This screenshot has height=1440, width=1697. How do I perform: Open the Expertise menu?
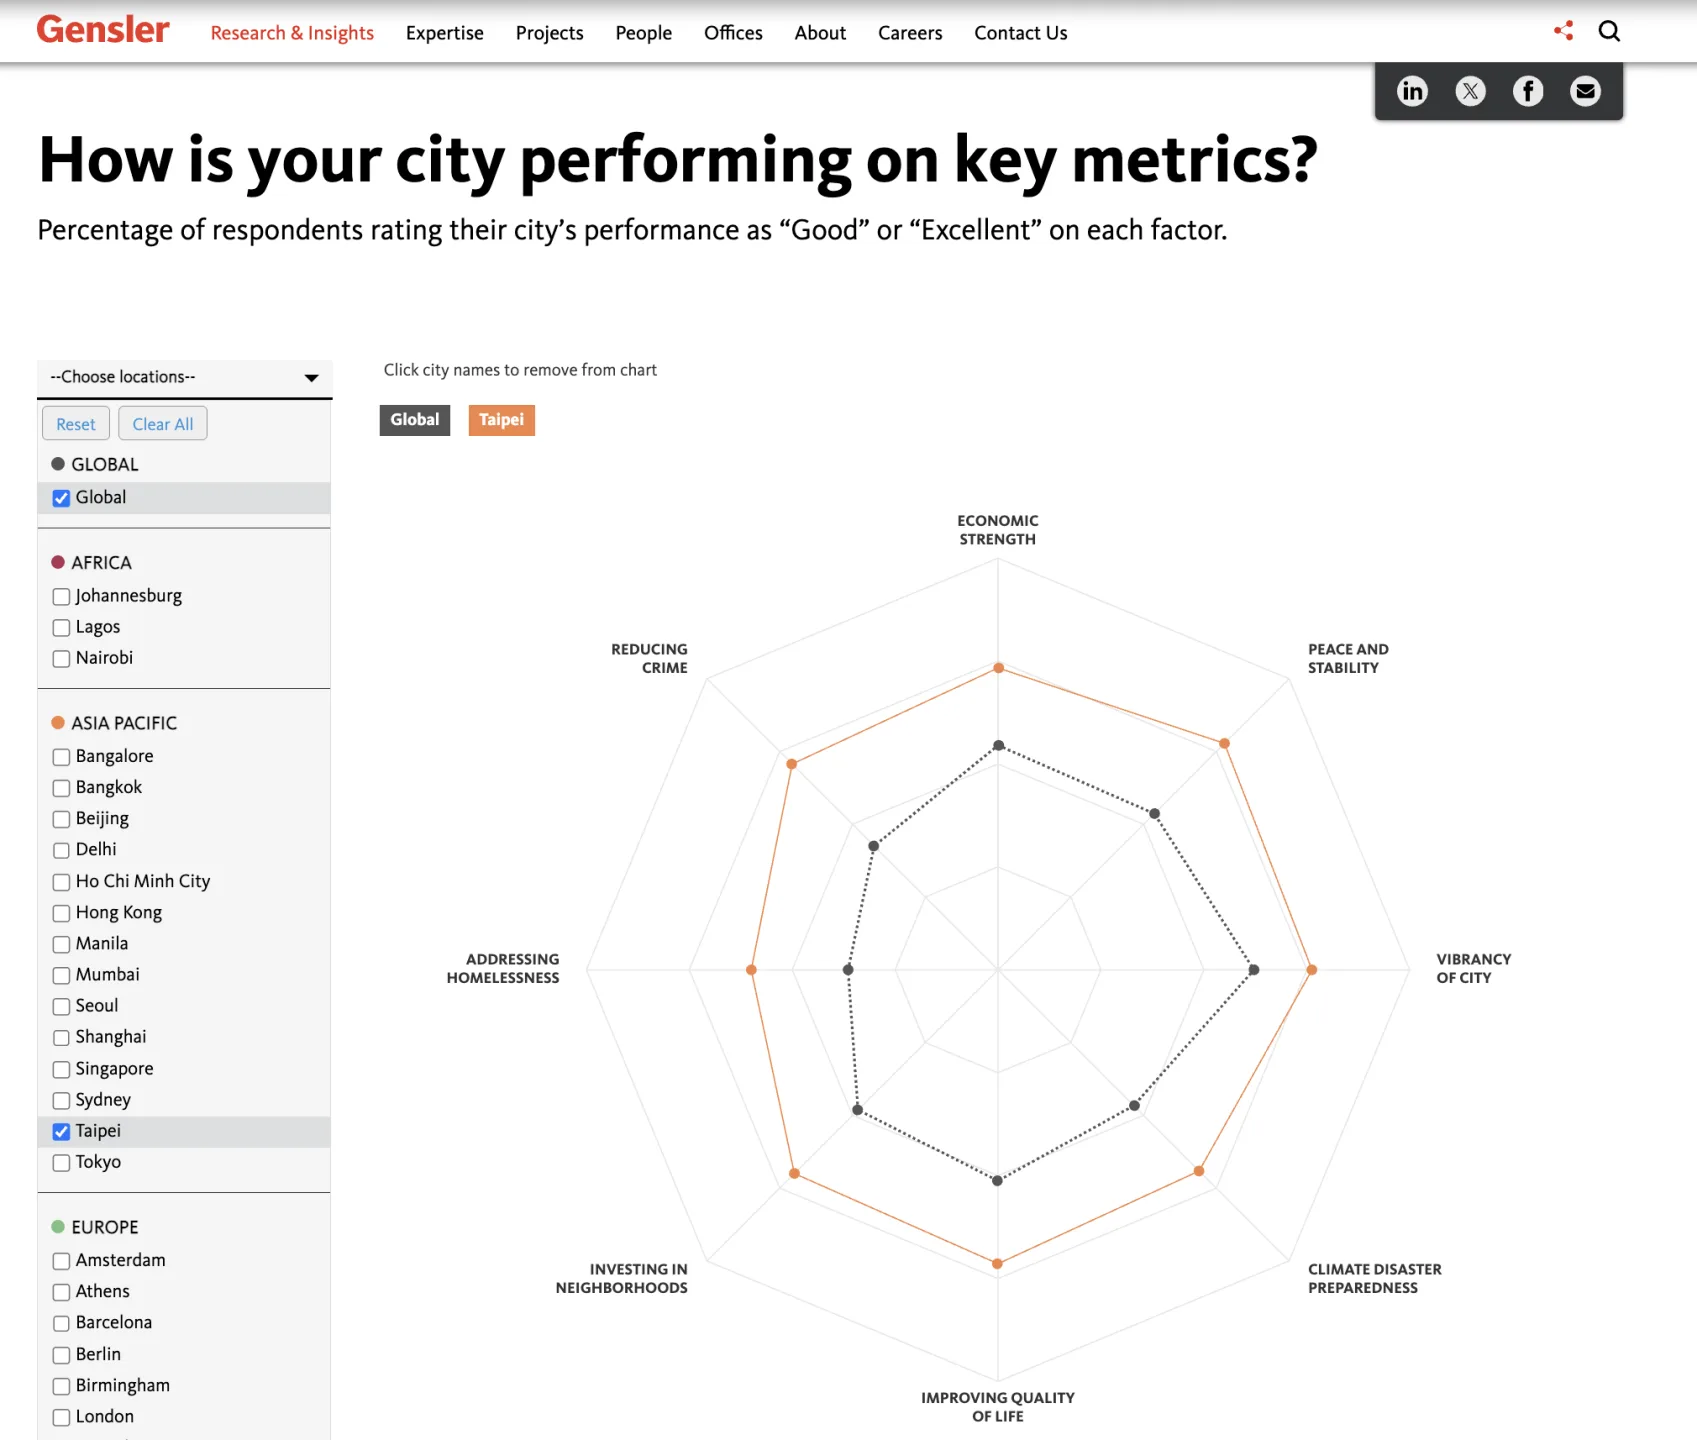coord(445,33)
